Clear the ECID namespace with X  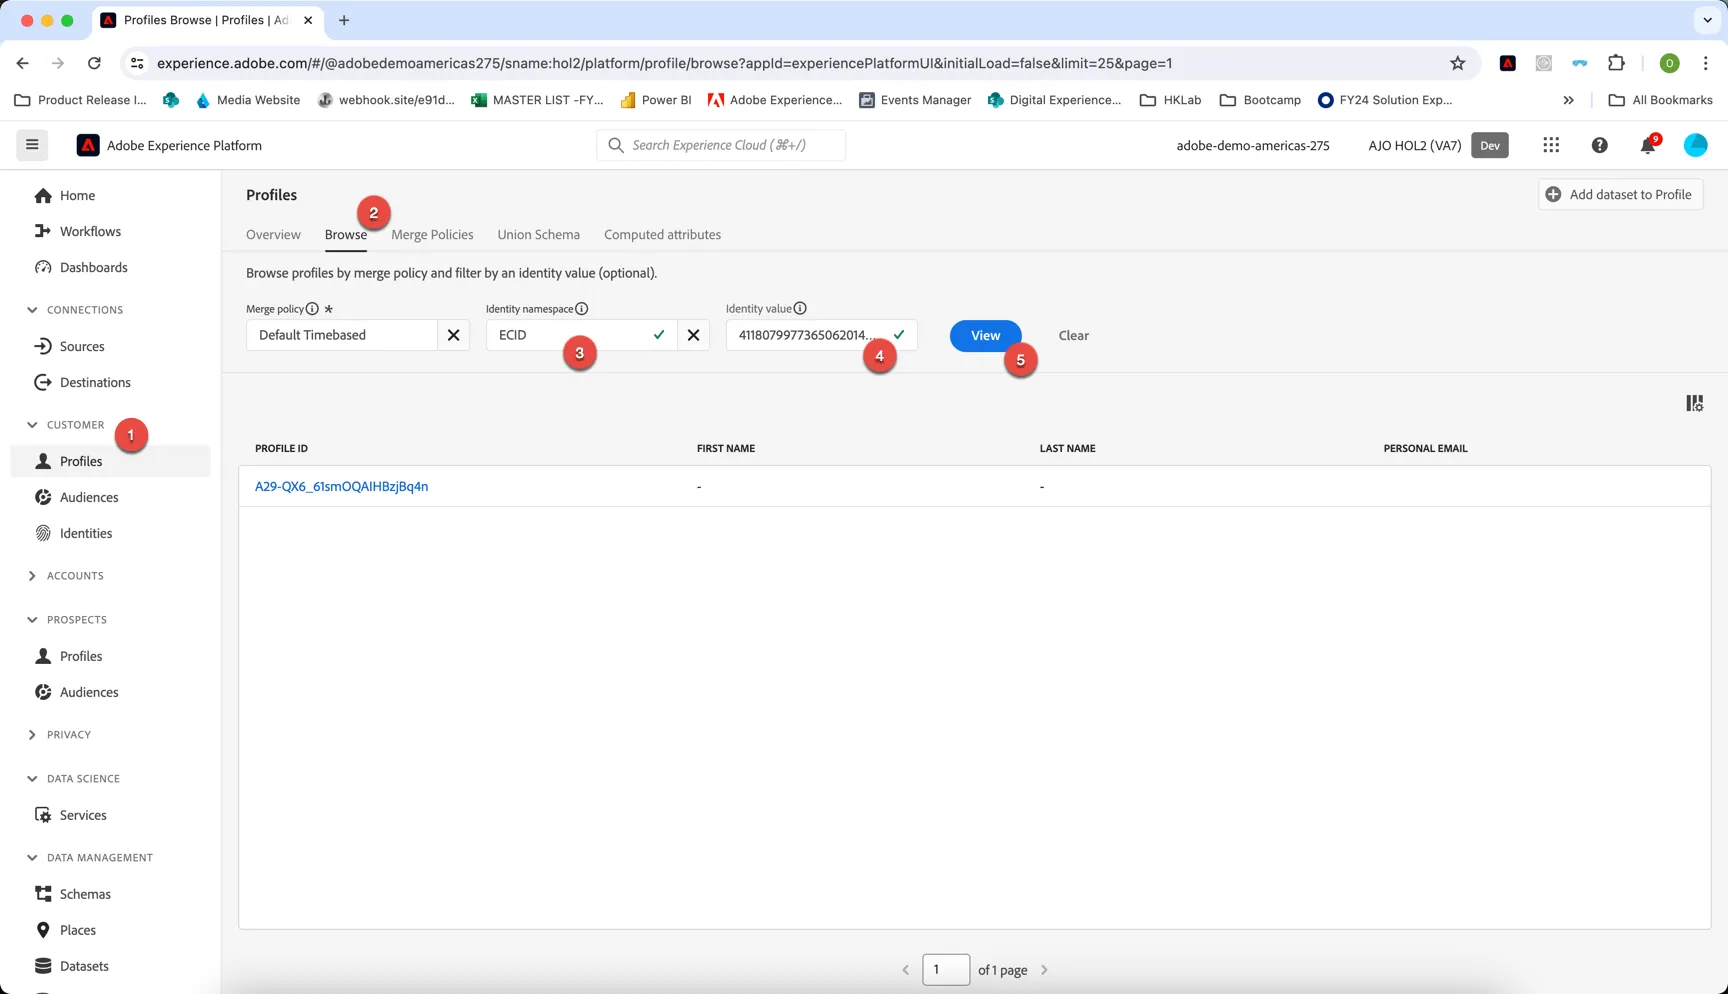pyautogui.click(x=694, y=335)
